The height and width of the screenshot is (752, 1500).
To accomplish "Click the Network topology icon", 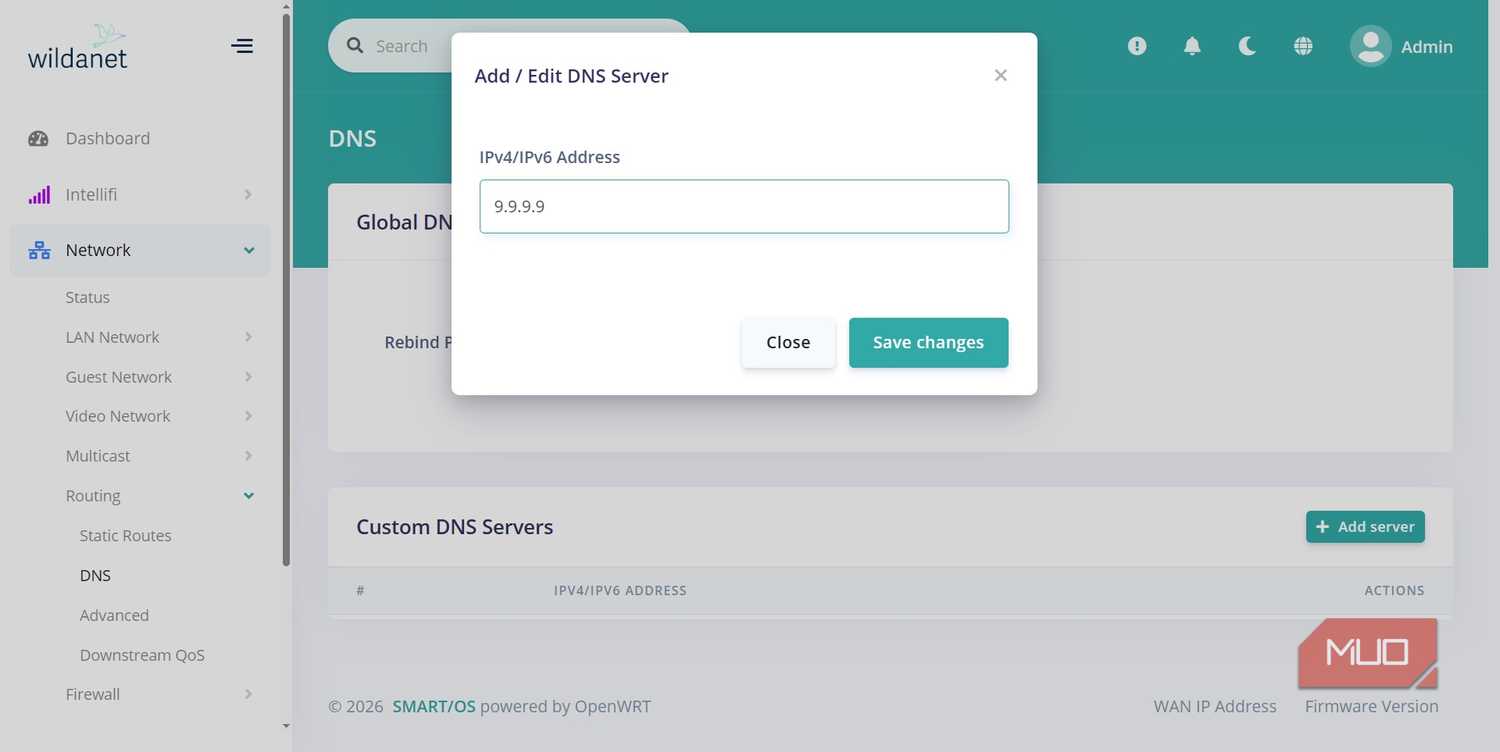I will [39, 250].
